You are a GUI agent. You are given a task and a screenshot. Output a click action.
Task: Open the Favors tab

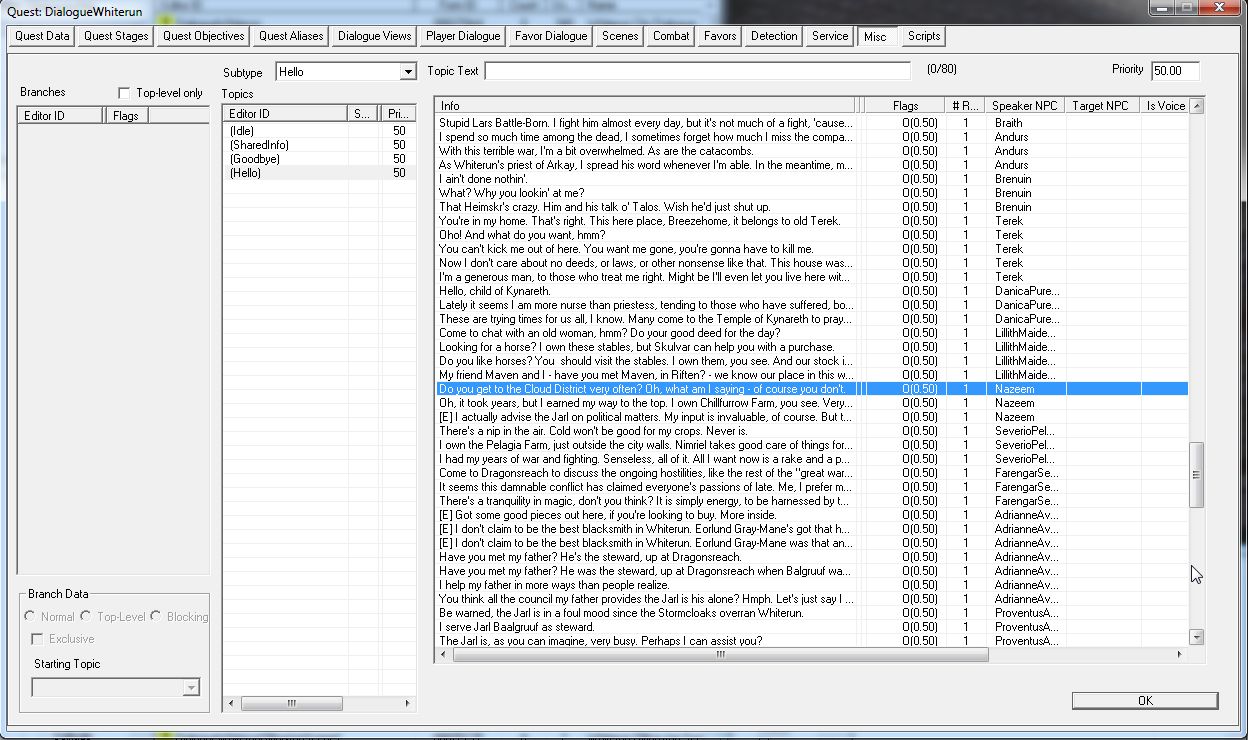(x=720, y=36)
